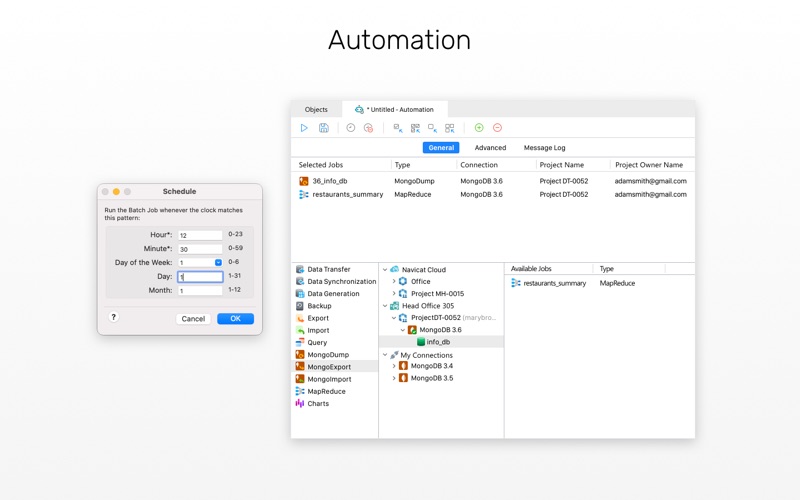Click the Select All Jobs toolbar icon
The height and width of the screenshot is (500, 800).
[415, 128]
